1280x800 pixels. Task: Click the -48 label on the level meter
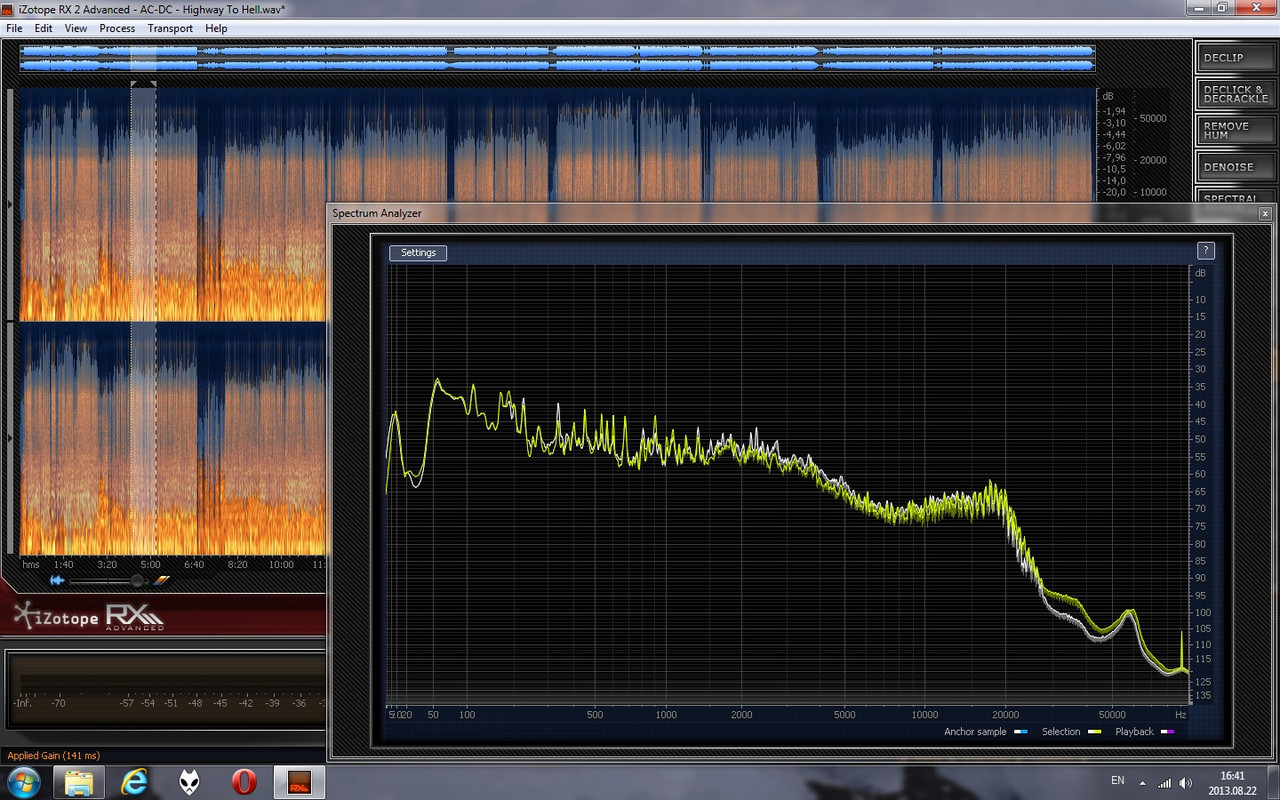[x=196, y=703]
